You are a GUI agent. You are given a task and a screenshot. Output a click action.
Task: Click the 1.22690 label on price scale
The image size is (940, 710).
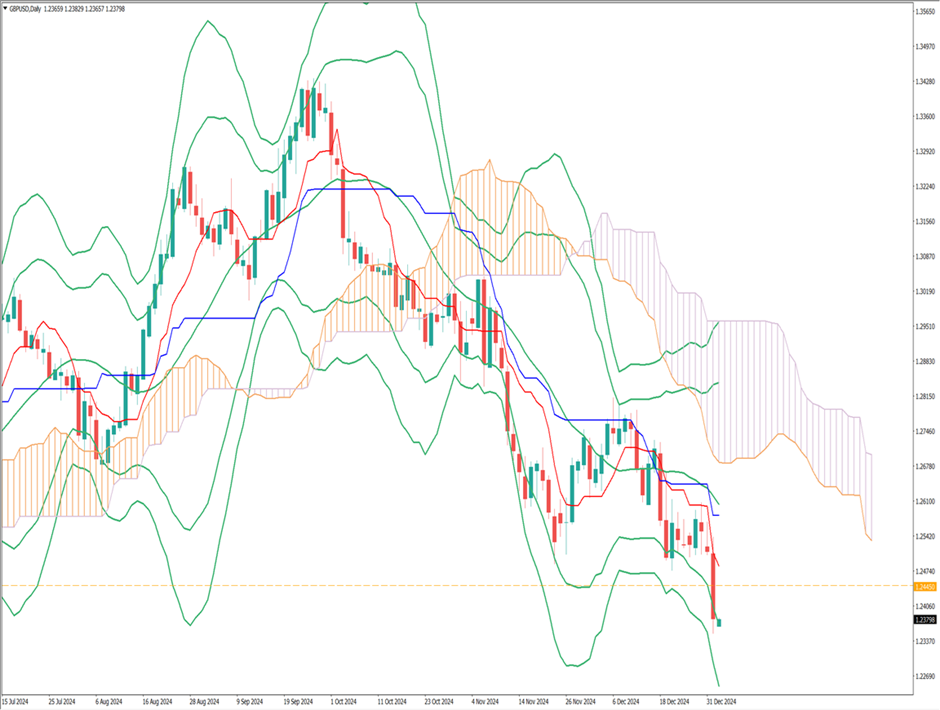(925, 676)
